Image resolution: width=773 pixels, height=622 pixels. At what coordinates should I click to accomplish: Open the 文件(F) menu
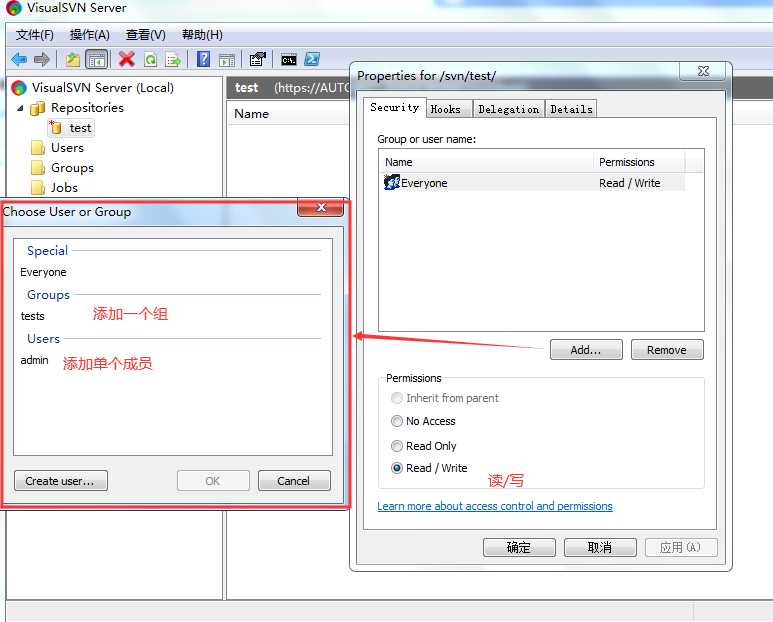35,35
